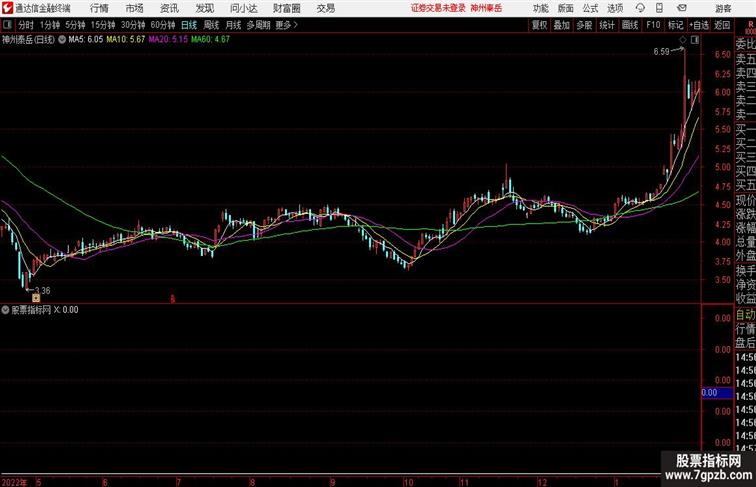
Task: Click the 游客 guest account label
Action: tap(723, 9)
